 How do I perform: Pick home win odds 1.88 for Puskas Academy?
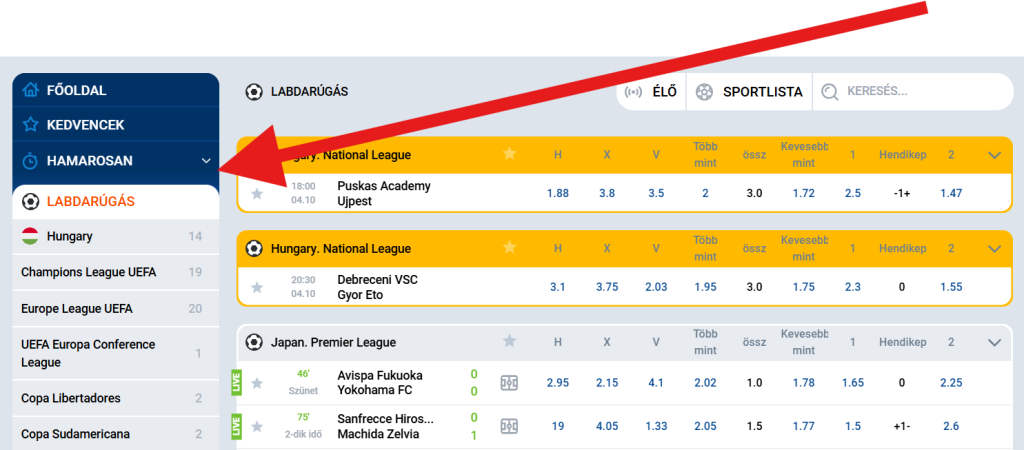[558, 193]
